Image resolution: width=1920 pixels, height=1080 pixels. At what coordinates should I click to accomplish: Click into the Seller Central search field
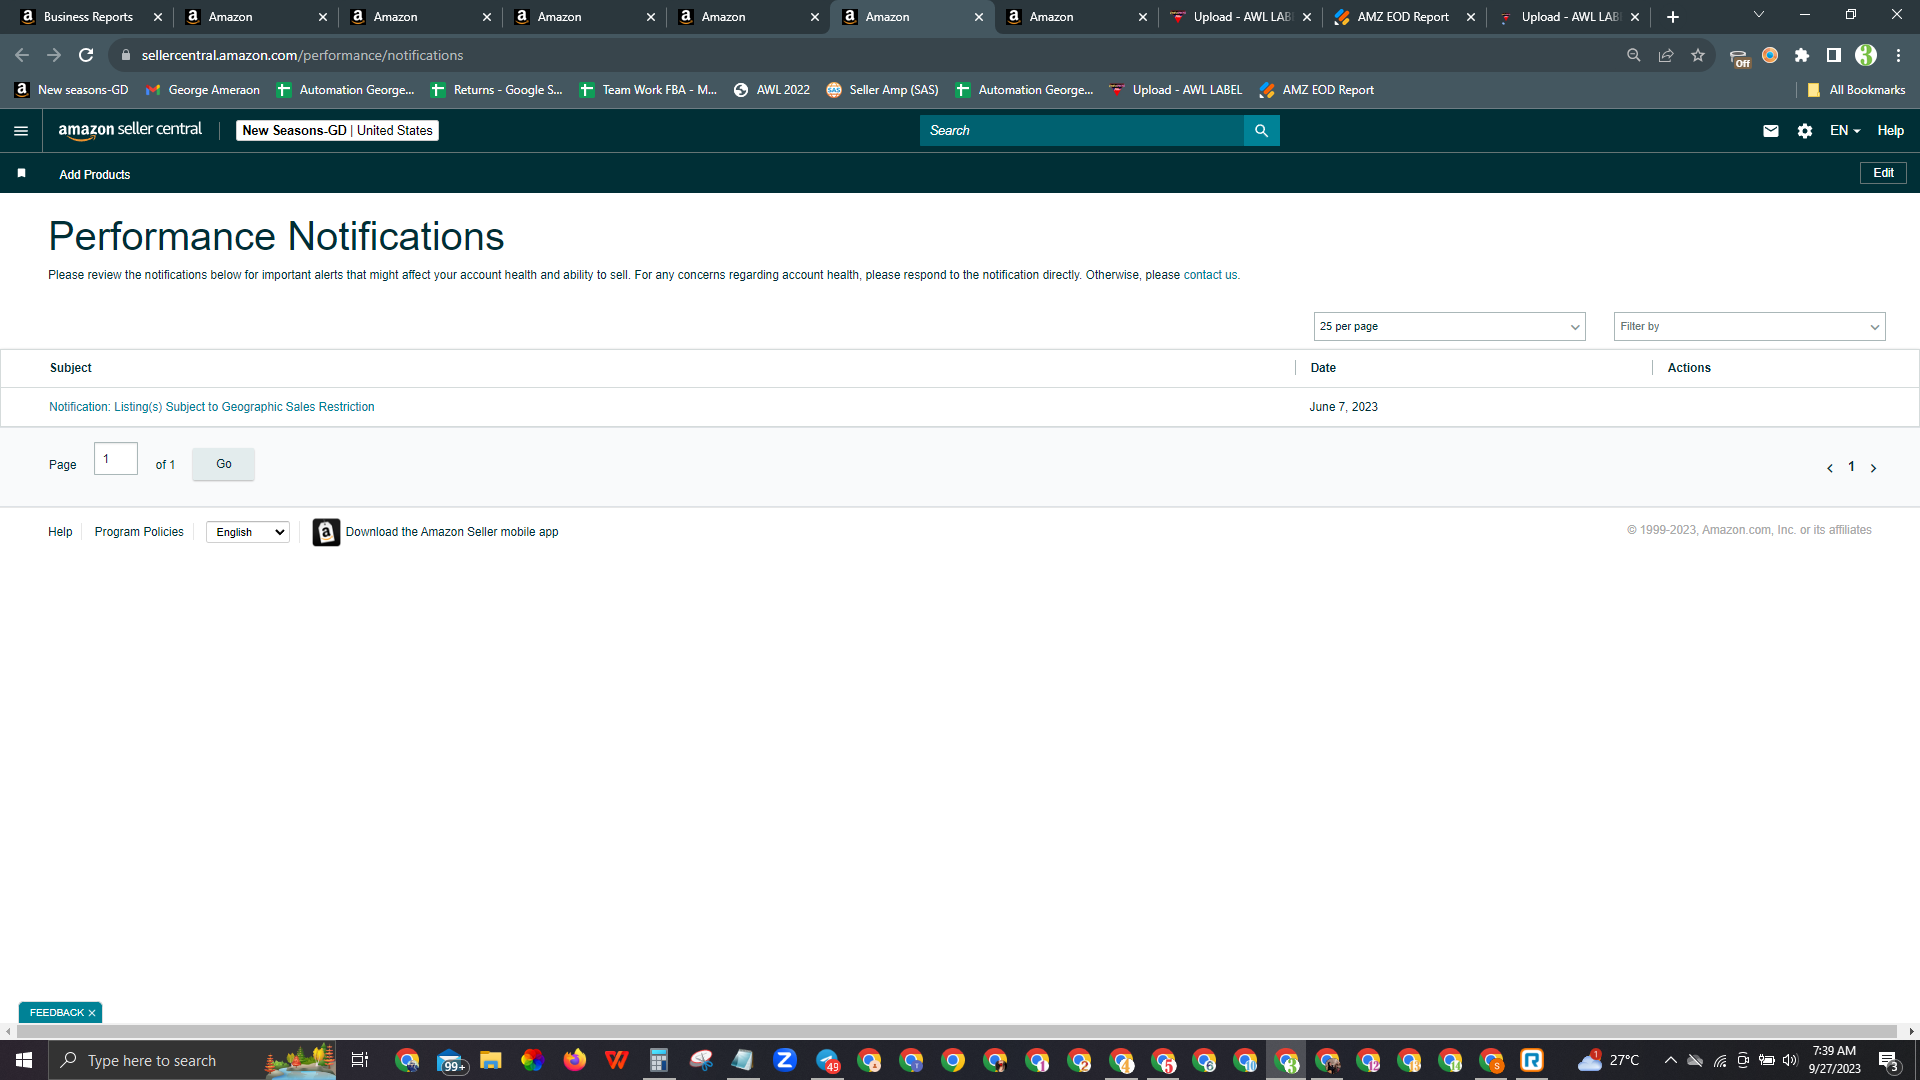pyautogui.click(x=1081, y=131)
